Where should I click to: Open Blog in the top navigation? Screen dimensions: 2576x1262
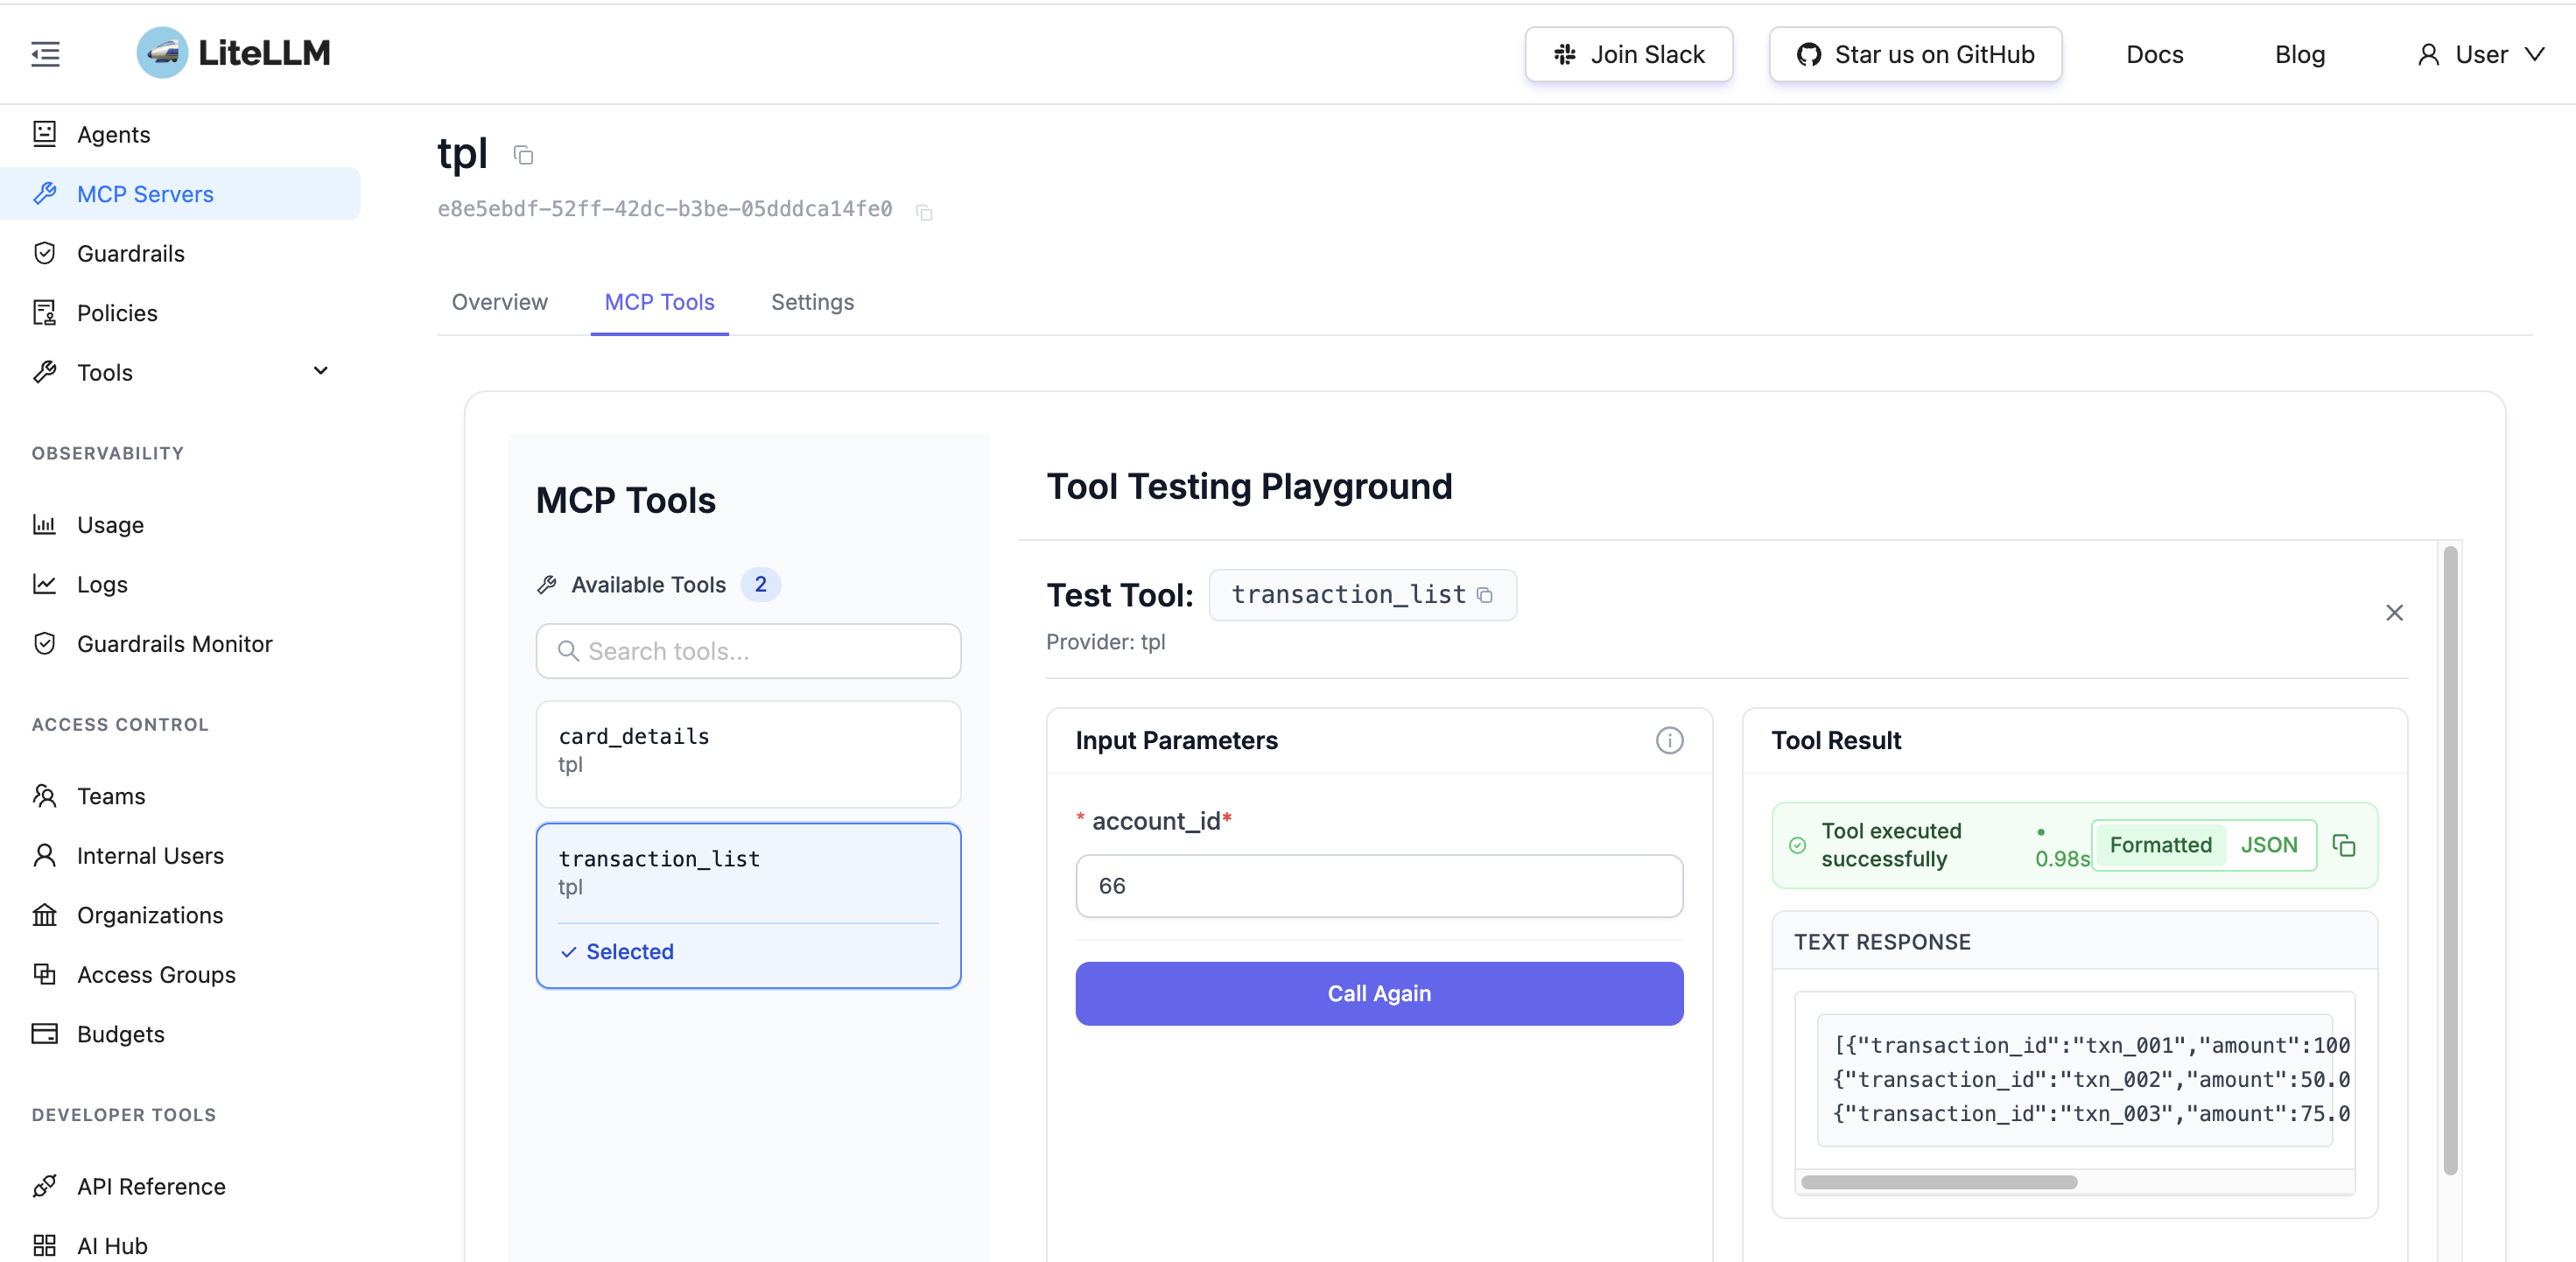2299,55
